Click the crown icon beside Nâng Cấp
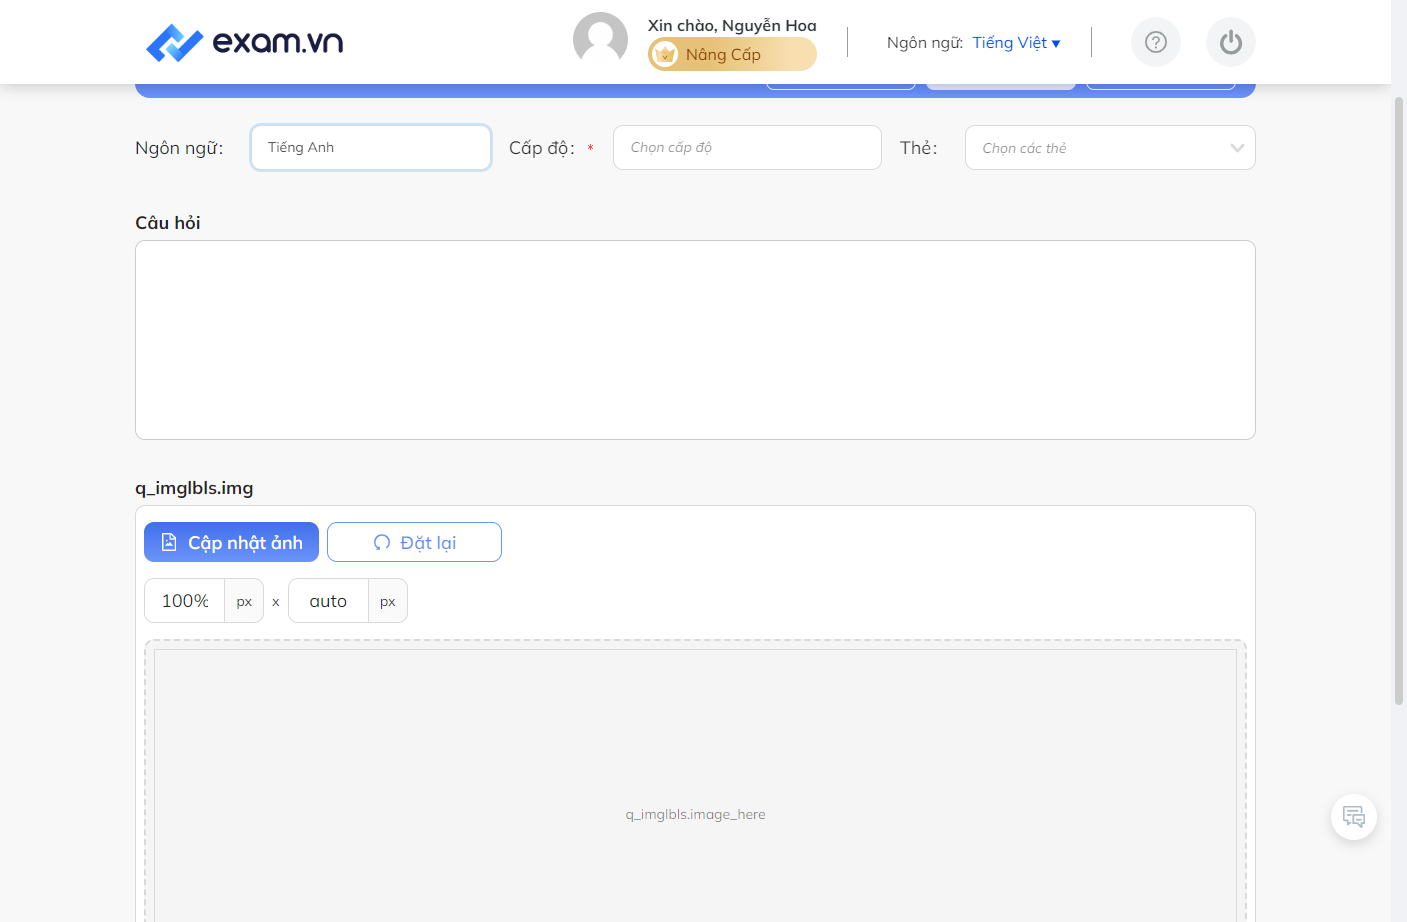1407x922 pixels. [x=665, y=55]
